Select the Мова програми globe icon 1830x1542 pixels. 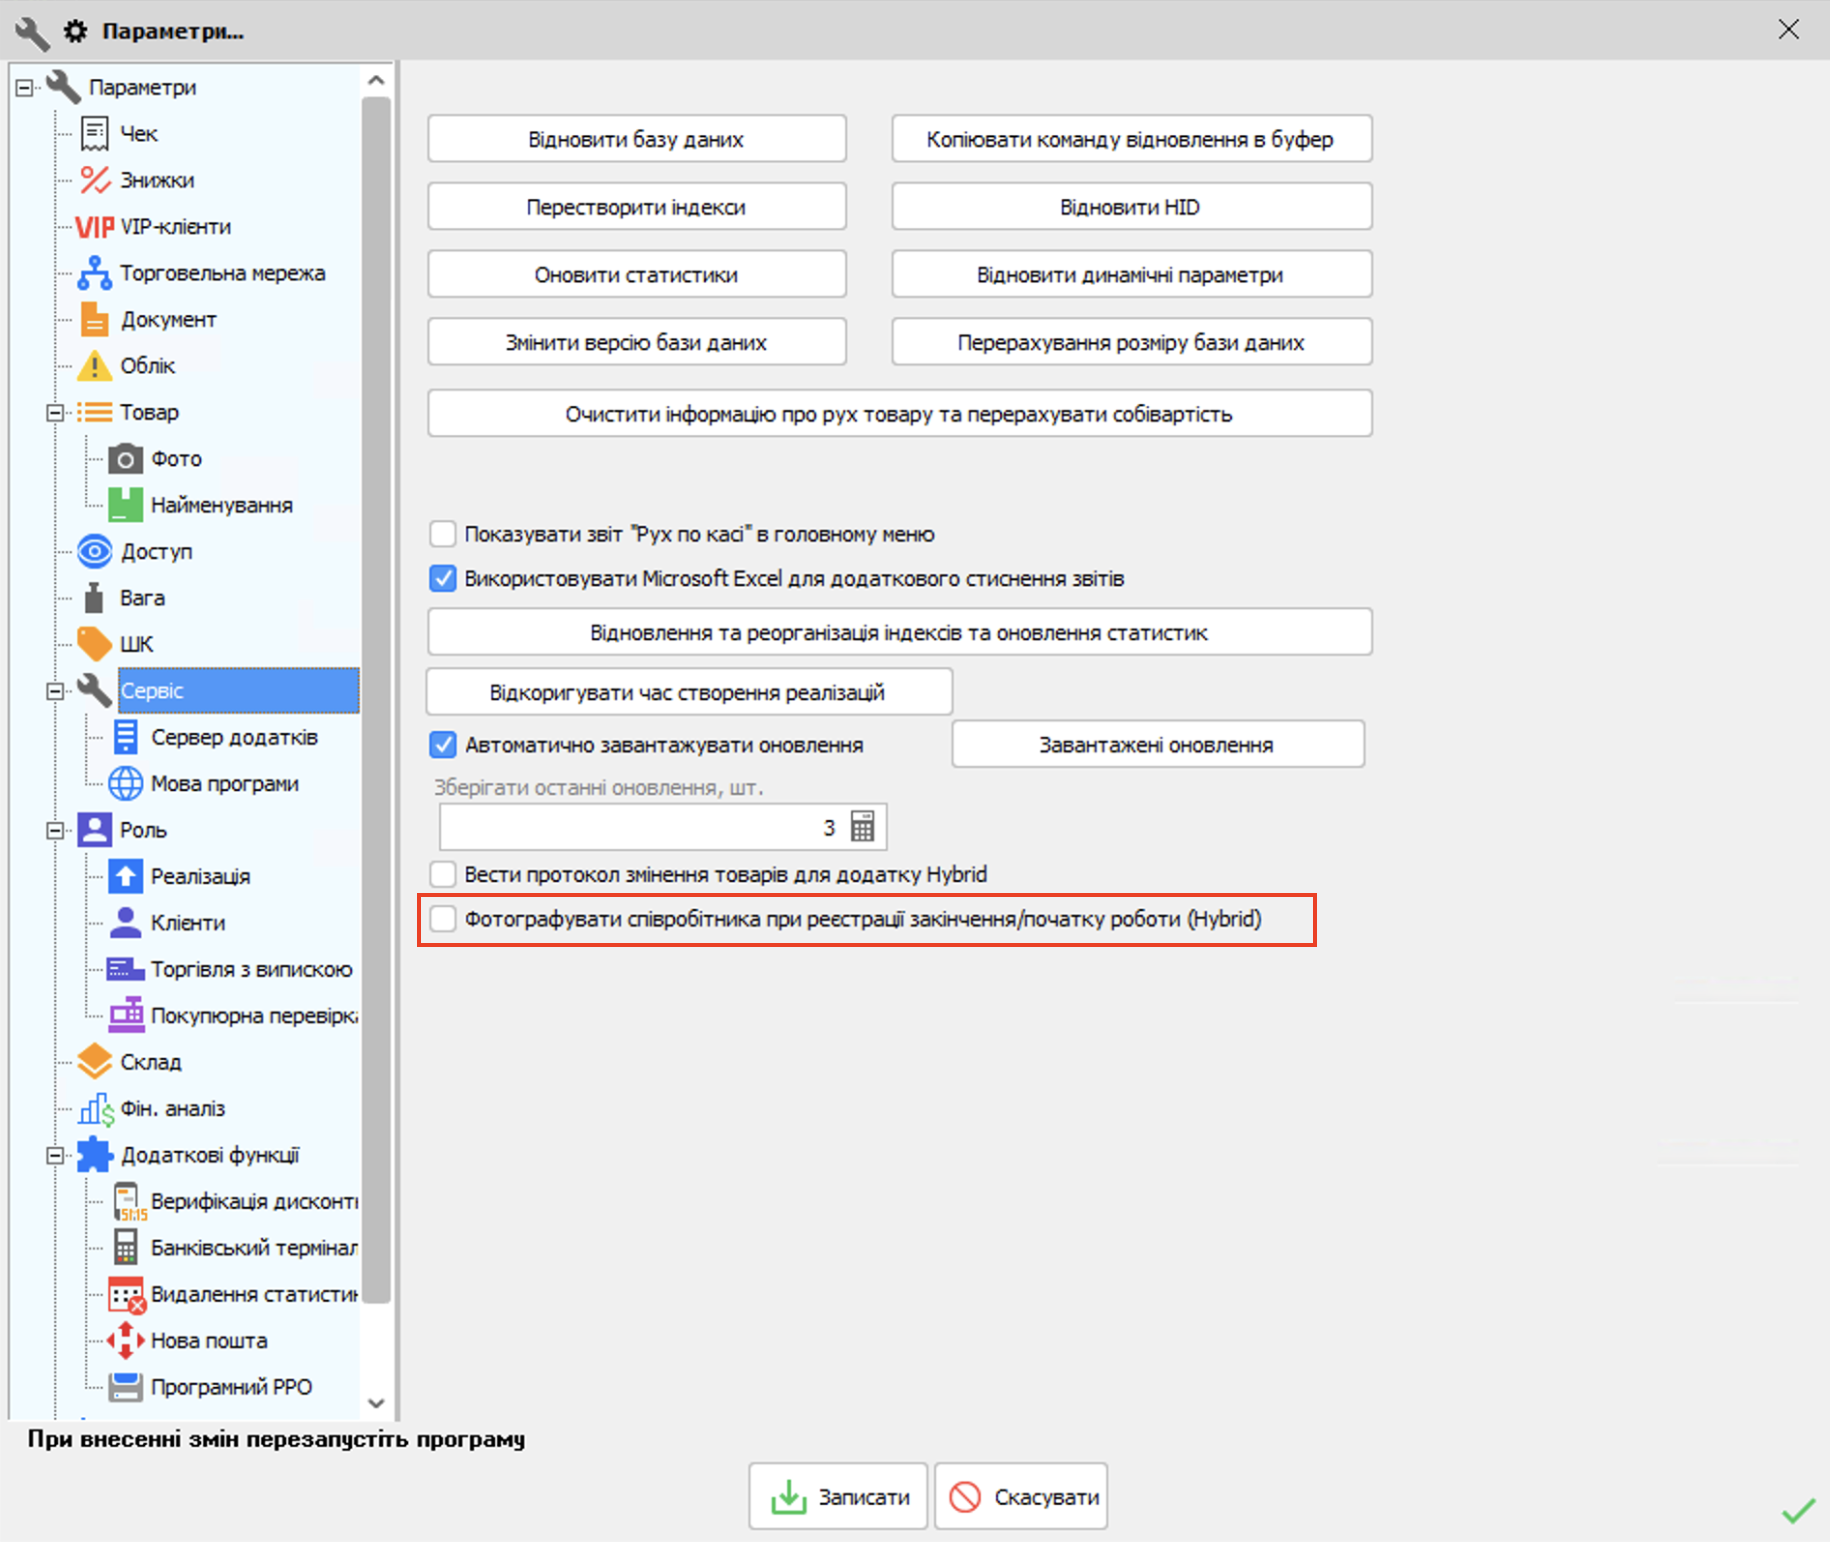[x=125, y=783]
